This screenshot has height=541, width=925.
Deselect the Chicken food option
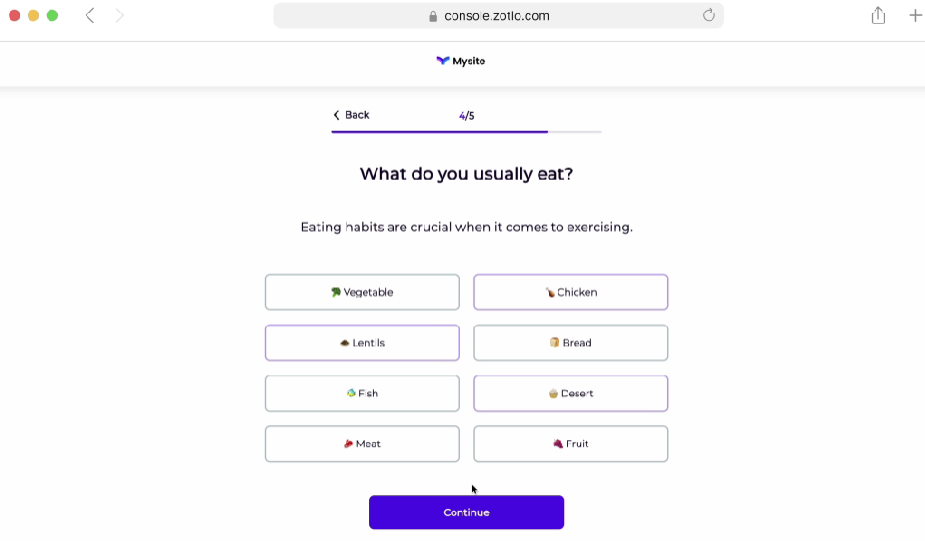pyautogui.click(x=570, y=292)
